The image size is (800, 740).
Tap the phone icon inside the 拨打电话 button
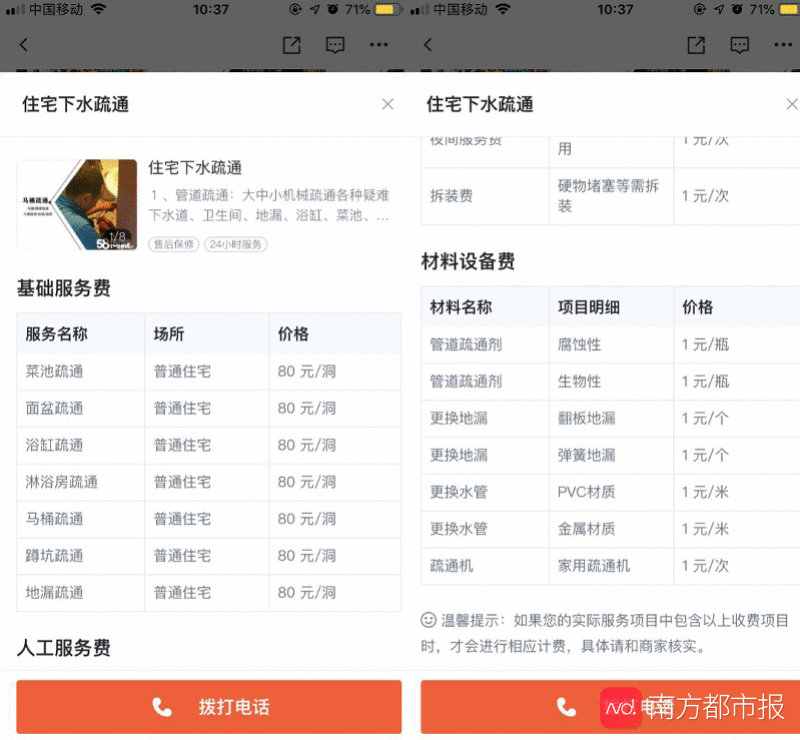click(162, 706)
